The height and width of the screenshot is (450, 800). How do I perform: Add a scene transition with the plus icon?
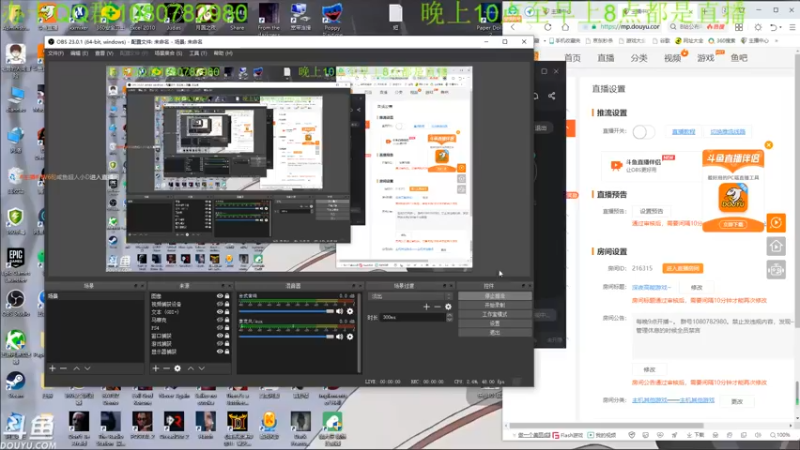point(426,307)
